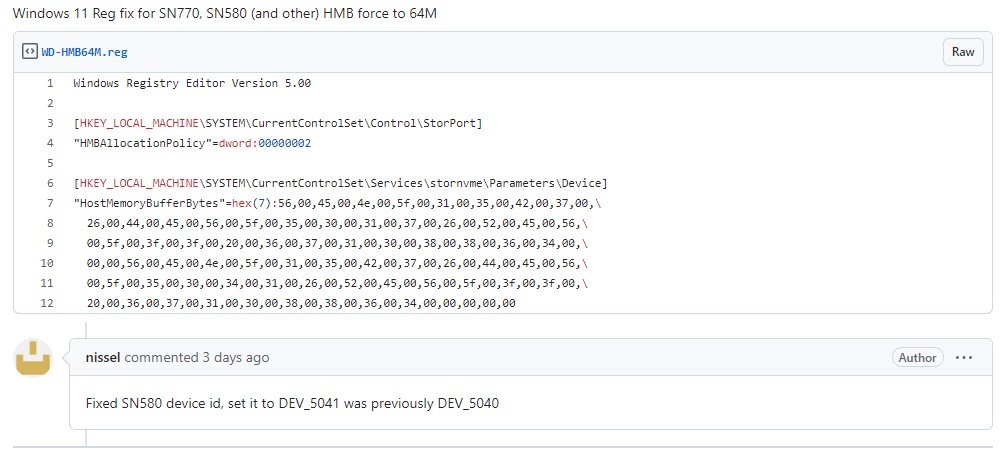The width and height of the screenshot is (1004, 456).
Task: Click the Author badge on the comment
Action: pyautogui.click(x=918, y=357)
